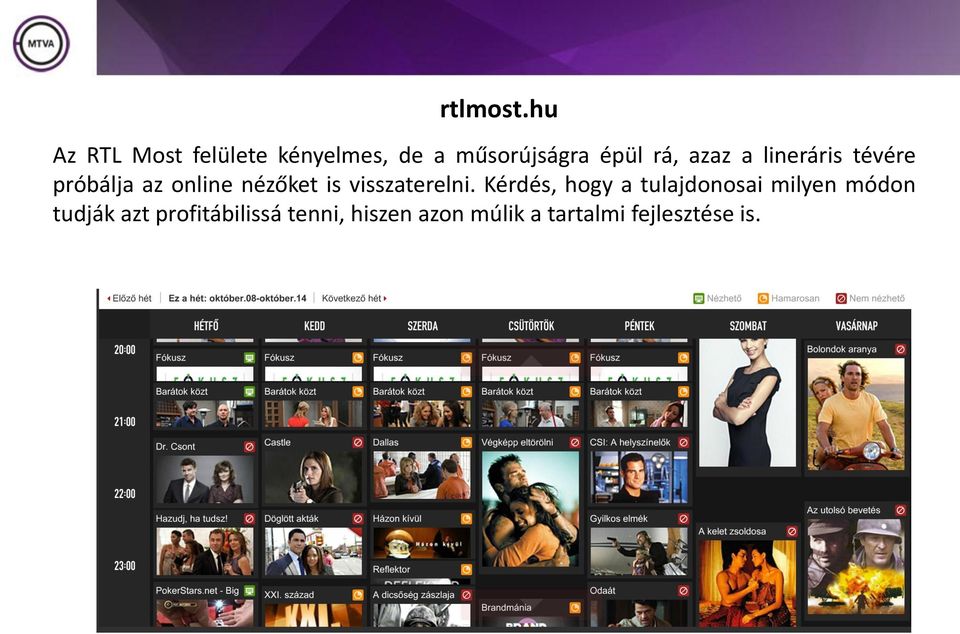Open the Gyilkos elmék thumbnail

(x=639, y=551)
